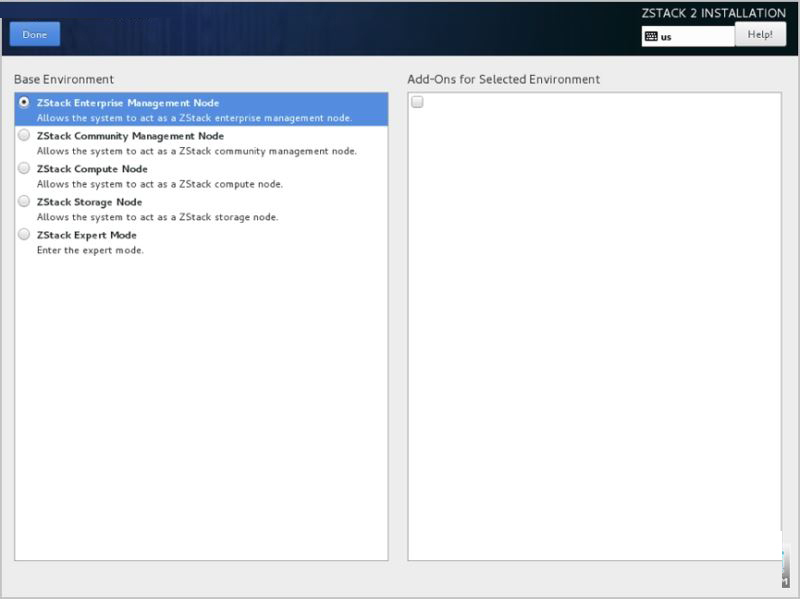Viewport: 800px width, 599px height.
Task: Click the ZStack storage node description line
Action: click(158, 217)
